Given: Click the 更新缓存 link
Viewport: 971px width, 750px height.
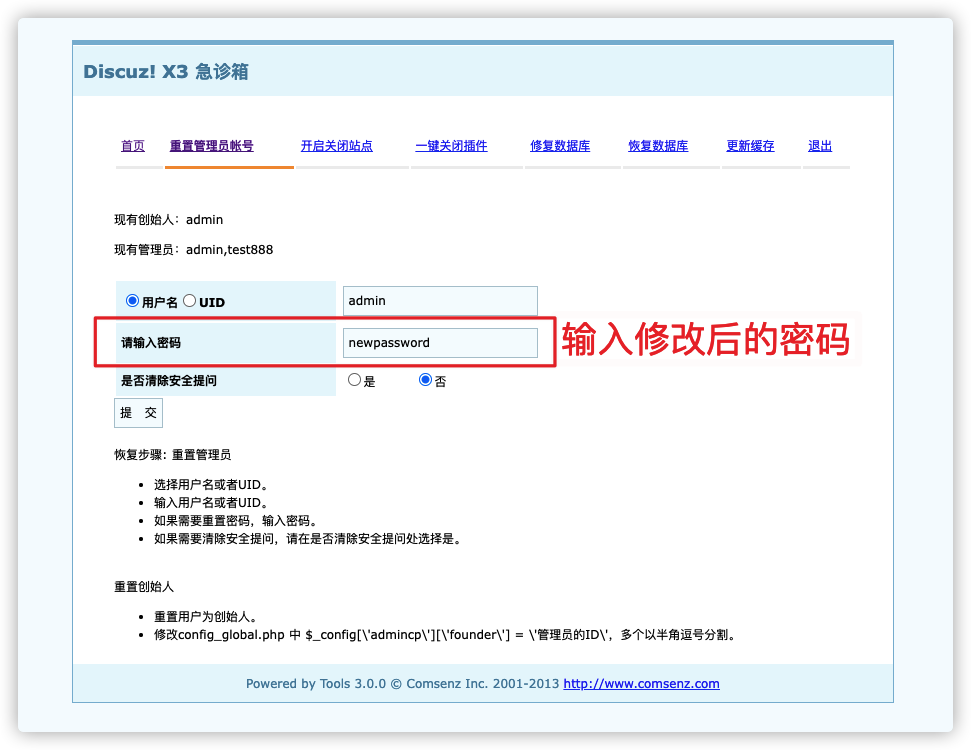Looking at the screenshot, I should click(751, 146).
